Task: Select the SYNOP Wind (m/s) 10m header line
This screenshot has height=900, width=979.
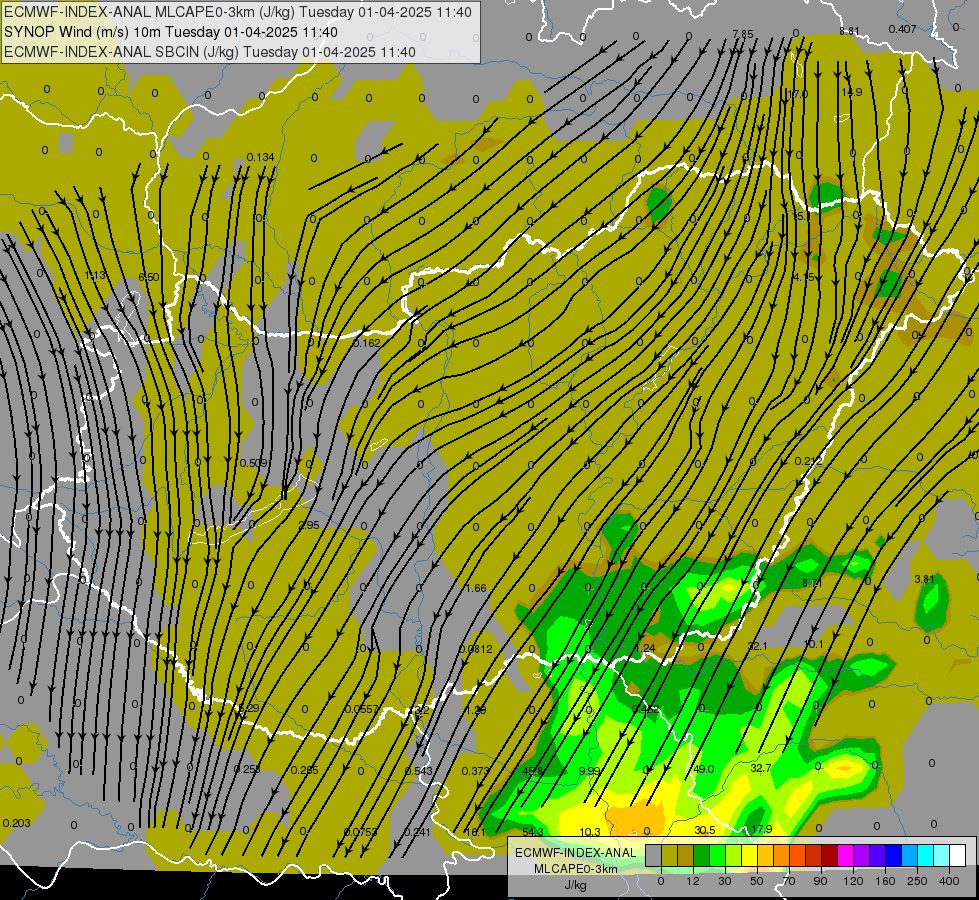Action: pyautogui.click(x=170, y=32)
